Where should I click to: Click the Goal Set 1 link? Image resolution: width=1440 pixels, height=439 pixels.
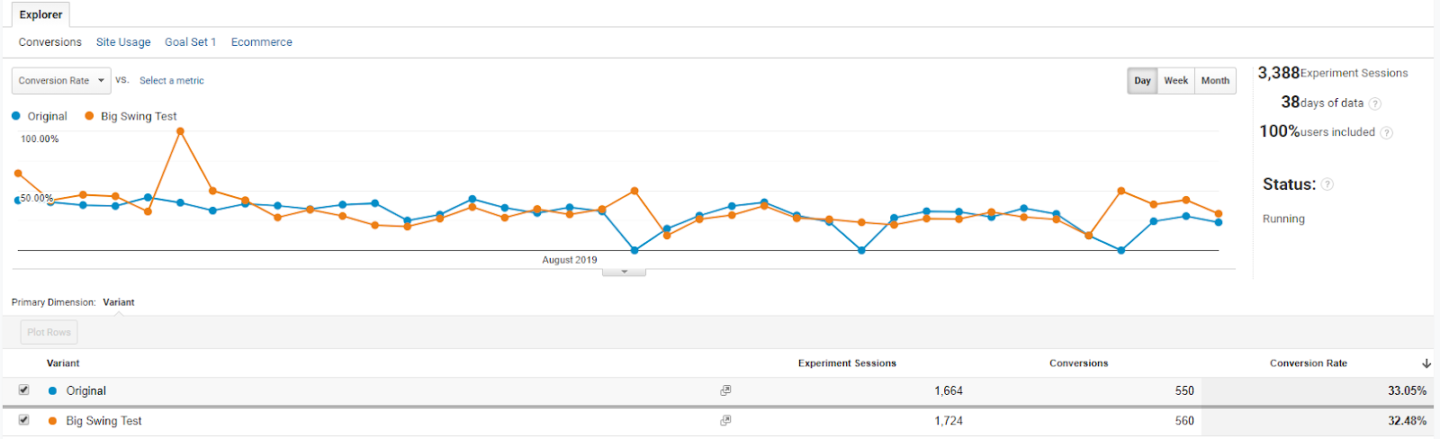click(190, 42)
